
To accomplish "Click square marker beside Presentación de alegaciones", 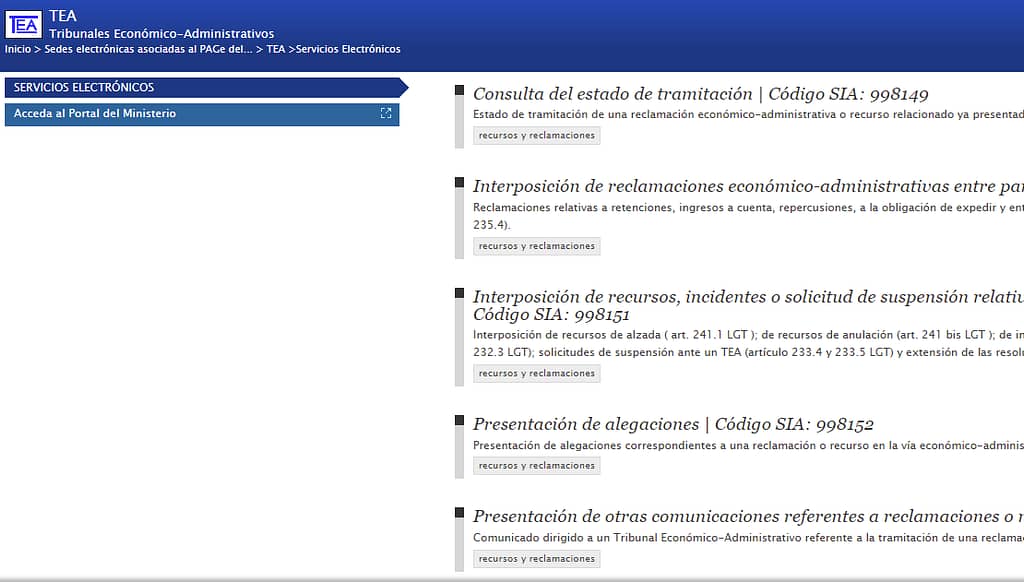I will [460, 420].
